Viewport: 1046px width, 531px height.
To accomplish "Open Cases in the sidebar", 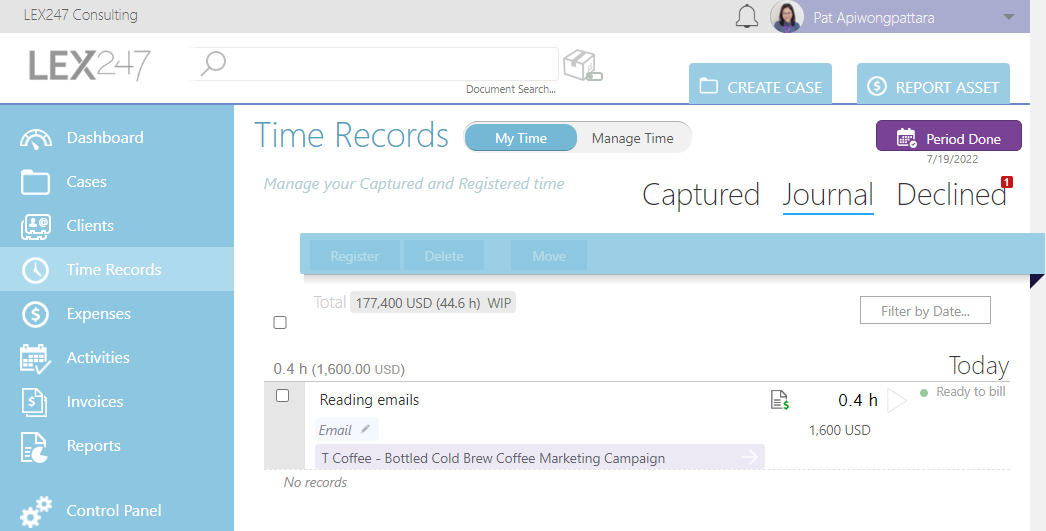I will [117, 181].
